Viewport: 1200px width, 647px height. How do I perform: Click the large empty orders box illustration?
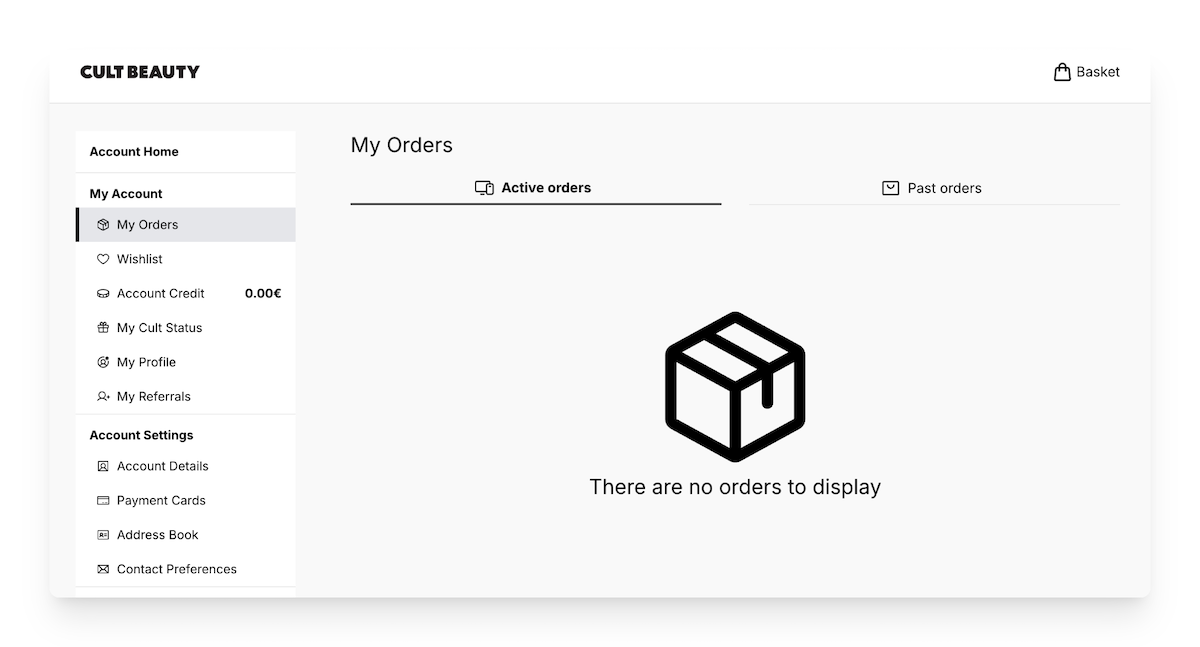734,385
